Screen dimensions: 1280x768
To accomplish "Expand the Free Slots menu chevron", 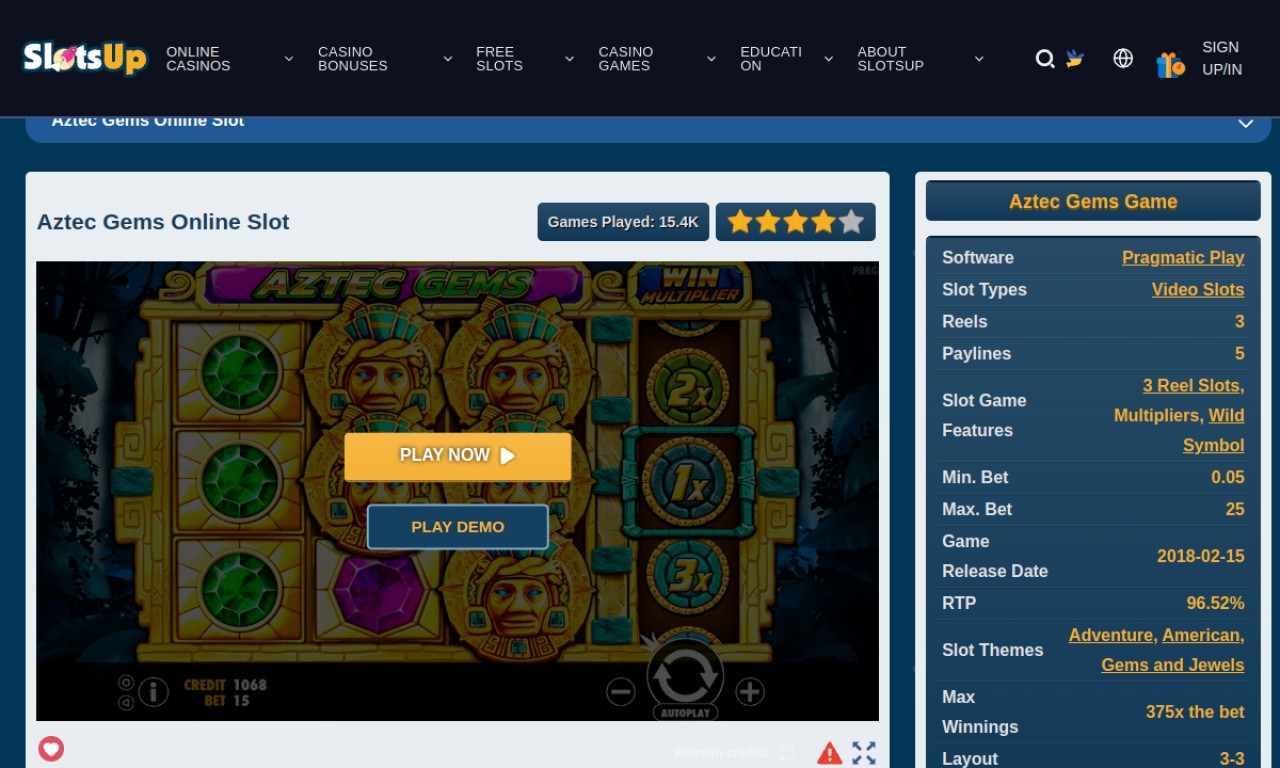I will (569, 59).
